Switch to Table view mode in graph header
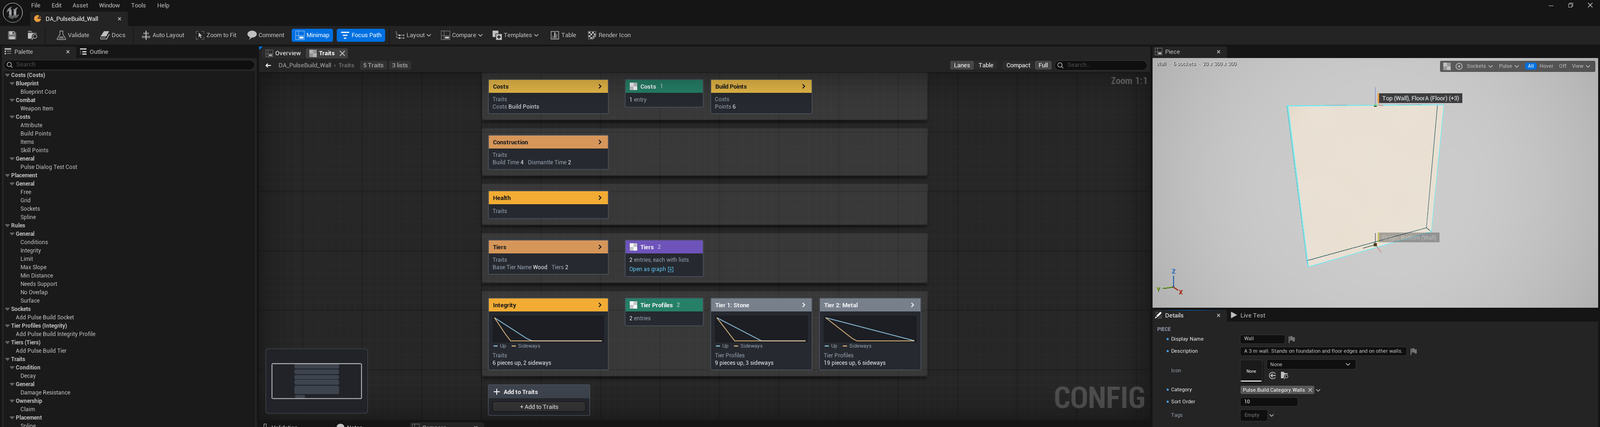Screen dimensions: 1600x427 (x=986, y=65)
